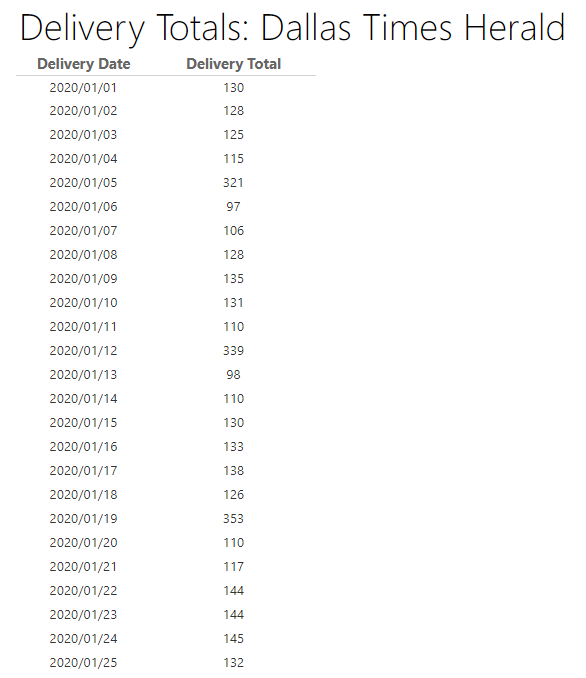
Task: Click the delivery total value 353
Action: pyautogui.click(x=234, y=518)
